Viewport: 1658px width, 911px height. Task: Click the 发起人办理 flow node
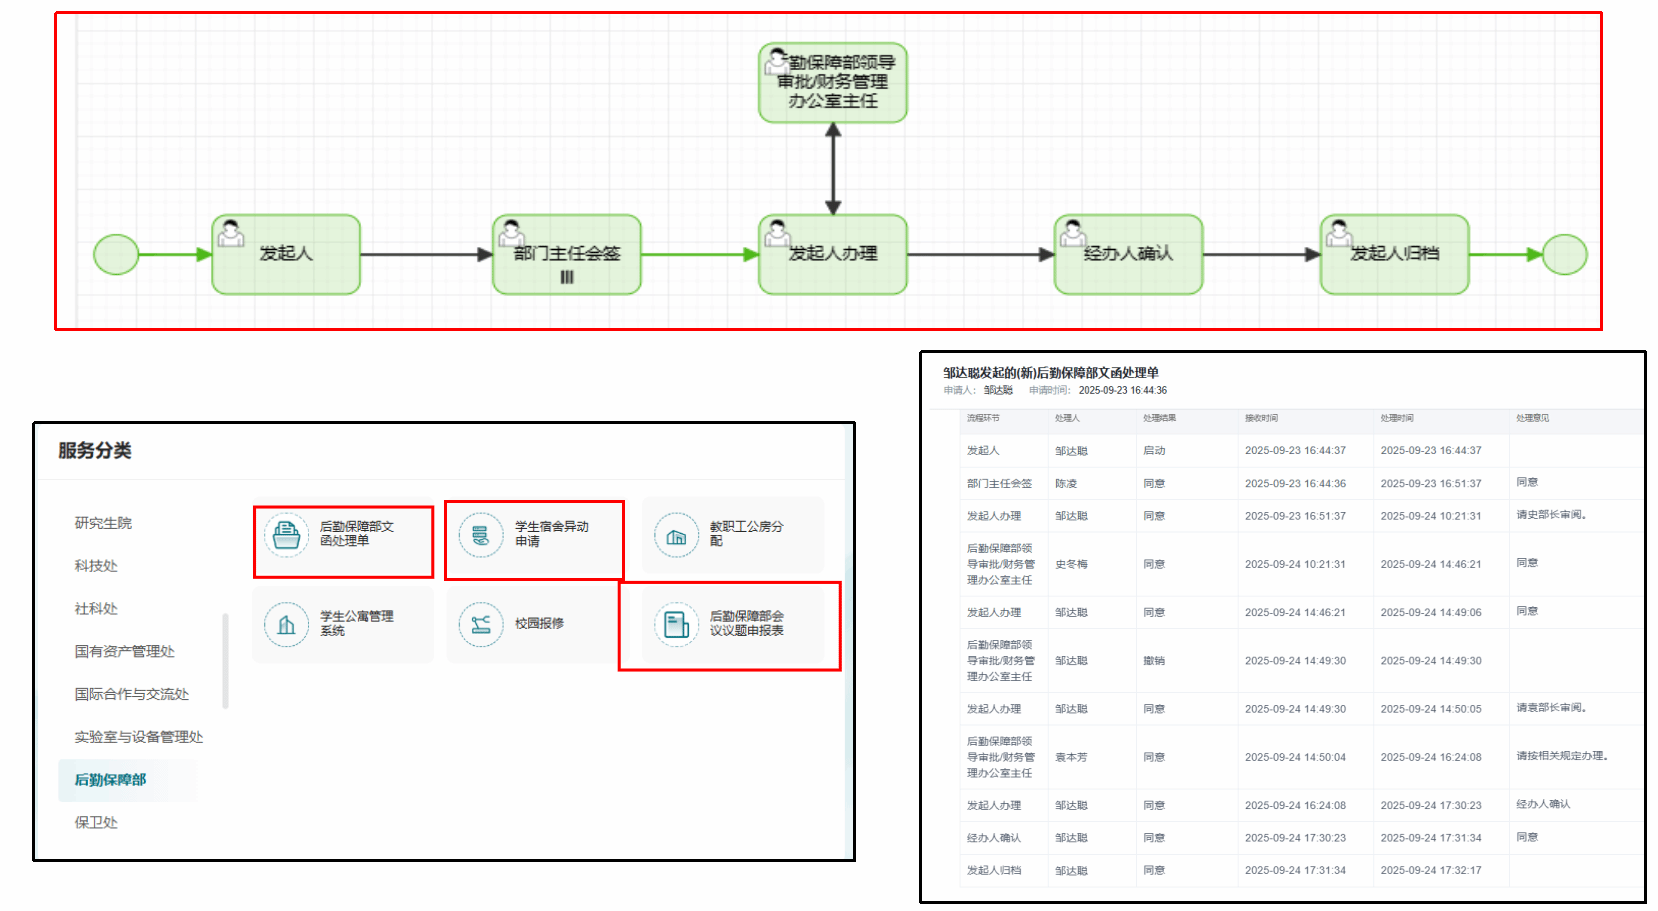[833, 255]
